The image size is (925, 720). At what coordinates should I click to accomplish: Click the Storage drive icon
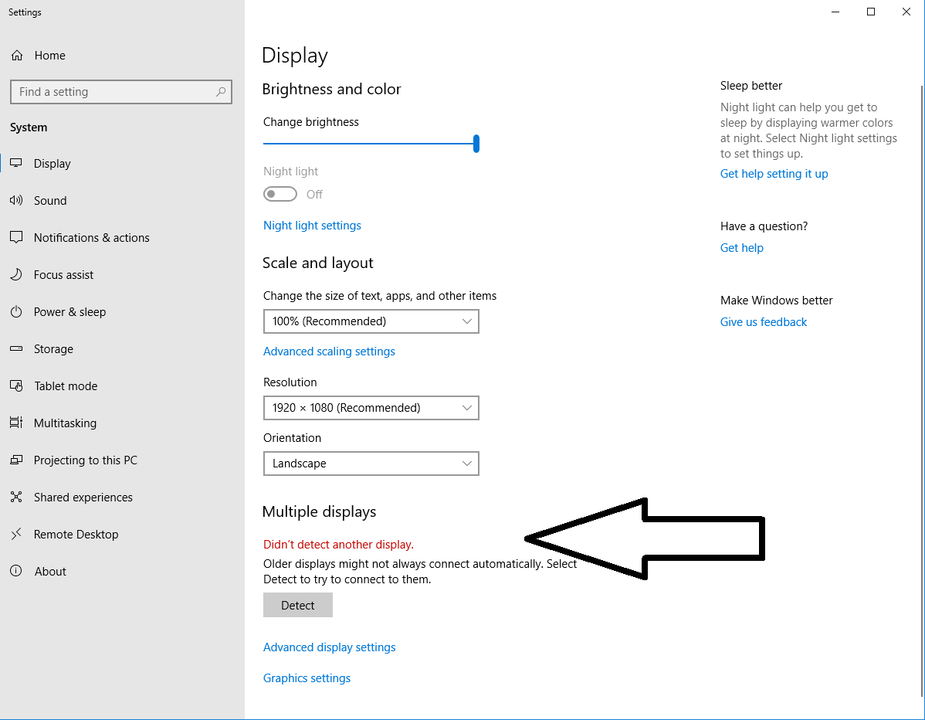pyautogui.click(x=16, y=349)
